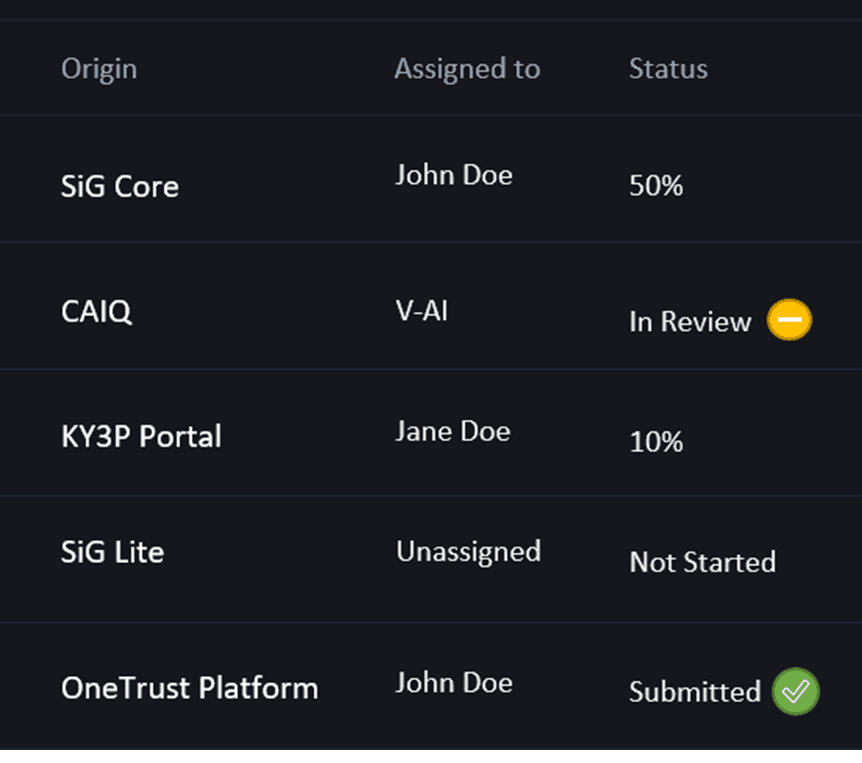Image resolution: width=862 pixels, height=763 pixels.
Task: Click the In Review status text
Action: [690, 322]
